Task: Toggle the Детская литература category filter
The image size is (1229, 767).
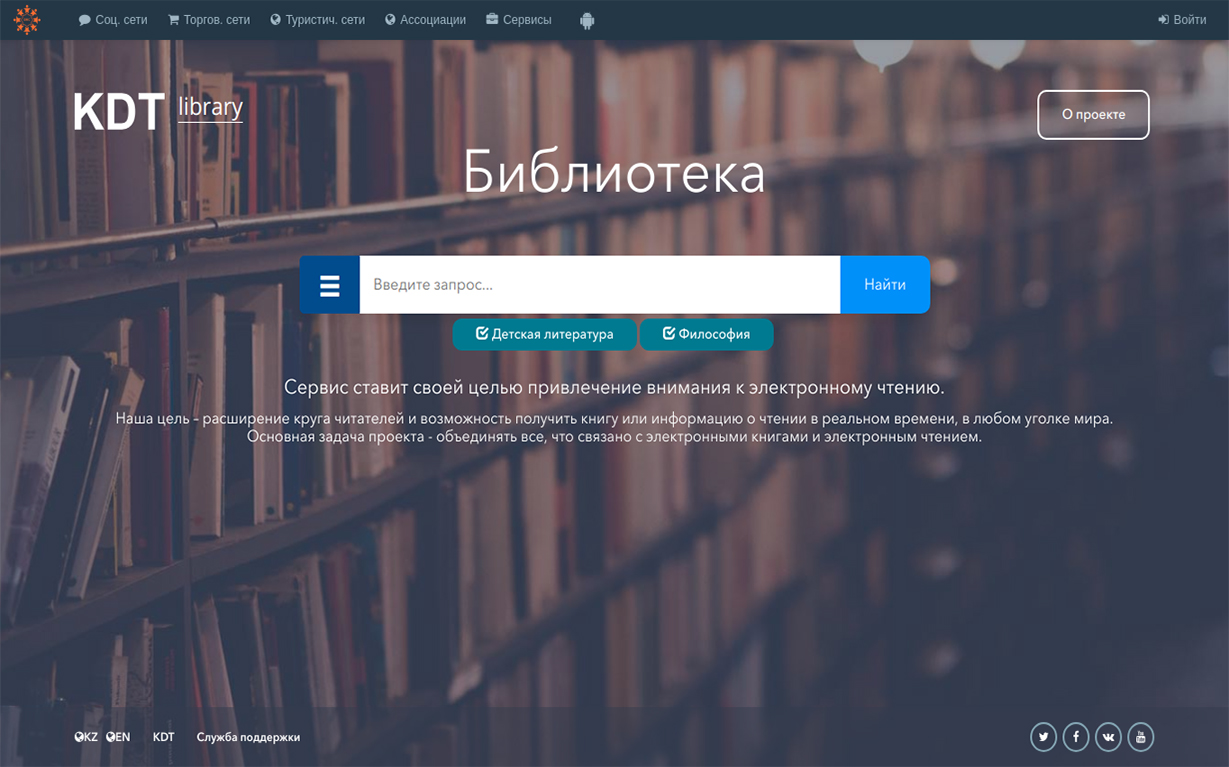Action: (544, 334)
